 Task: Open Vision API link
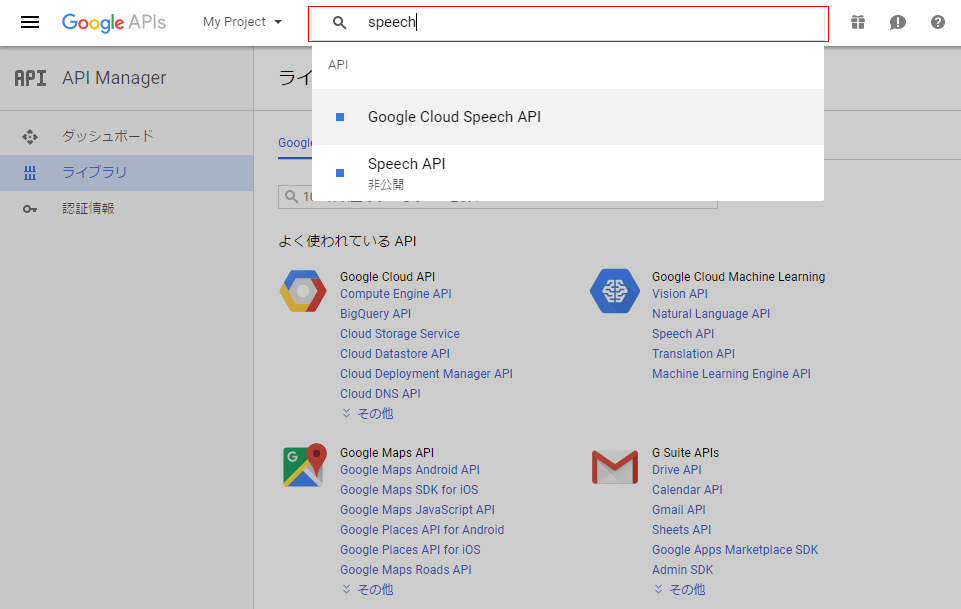coord(680,294)
